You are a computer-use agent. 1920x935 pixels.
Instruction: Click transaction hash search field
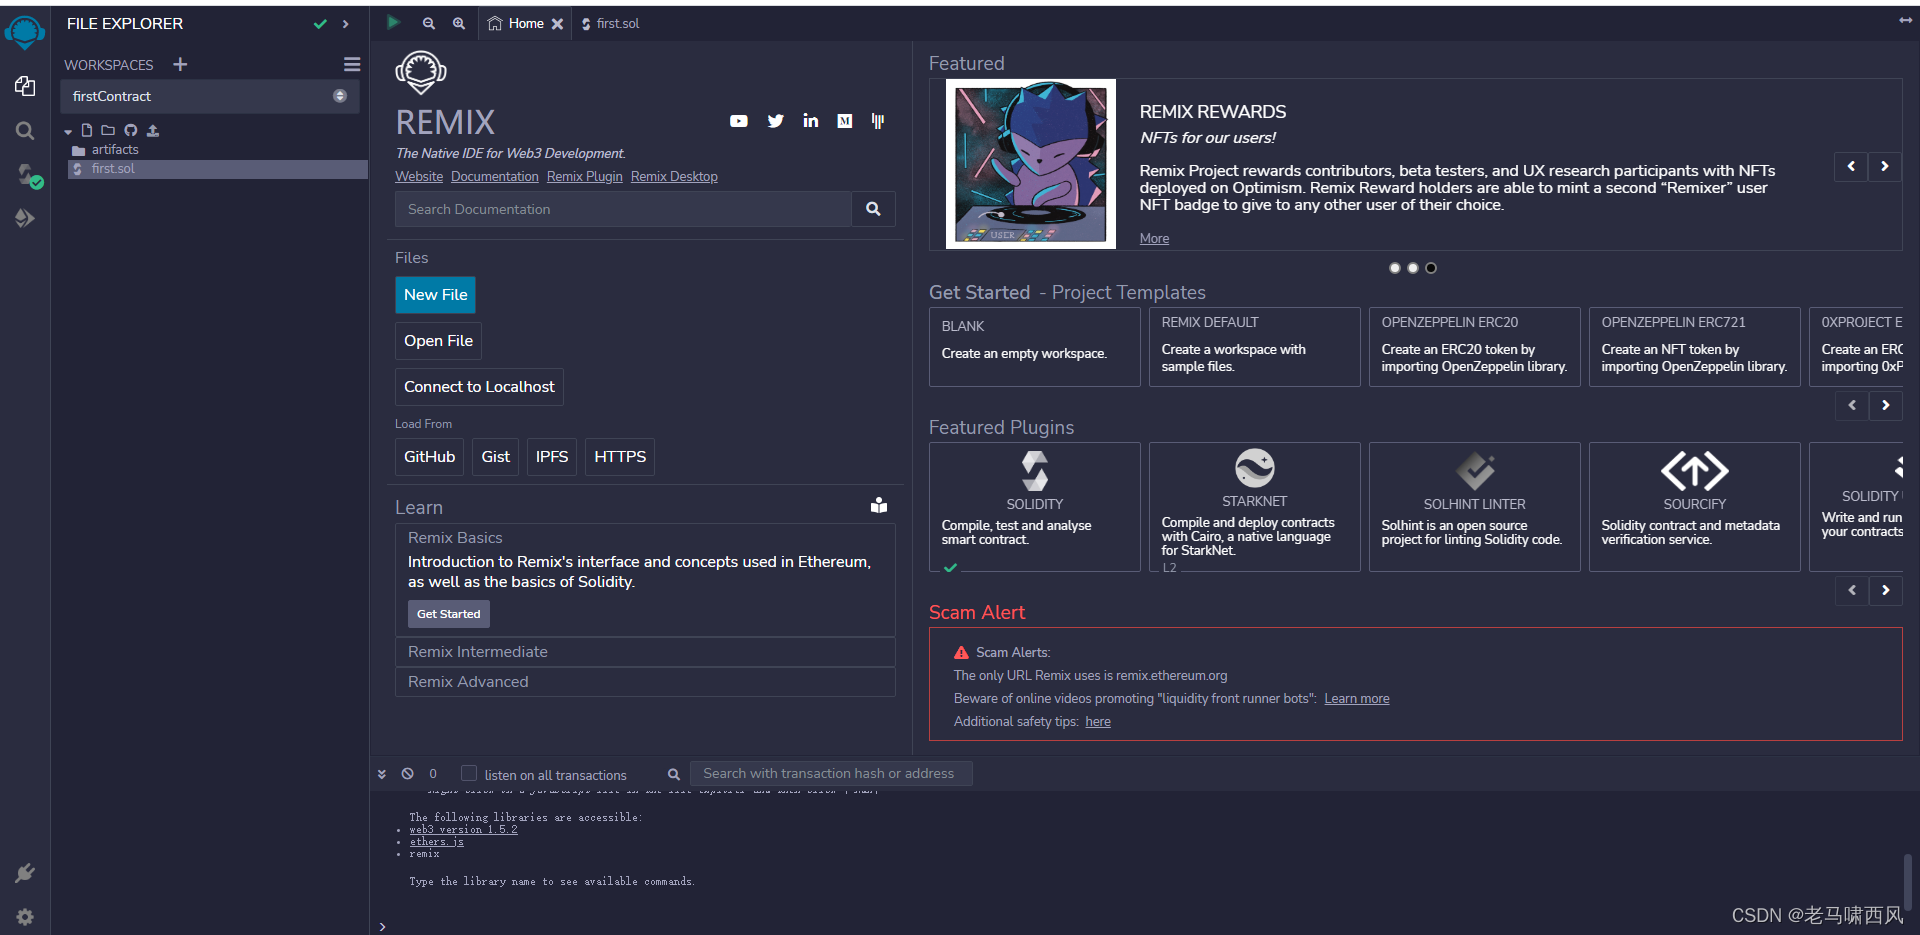click(x=831, y=773)
